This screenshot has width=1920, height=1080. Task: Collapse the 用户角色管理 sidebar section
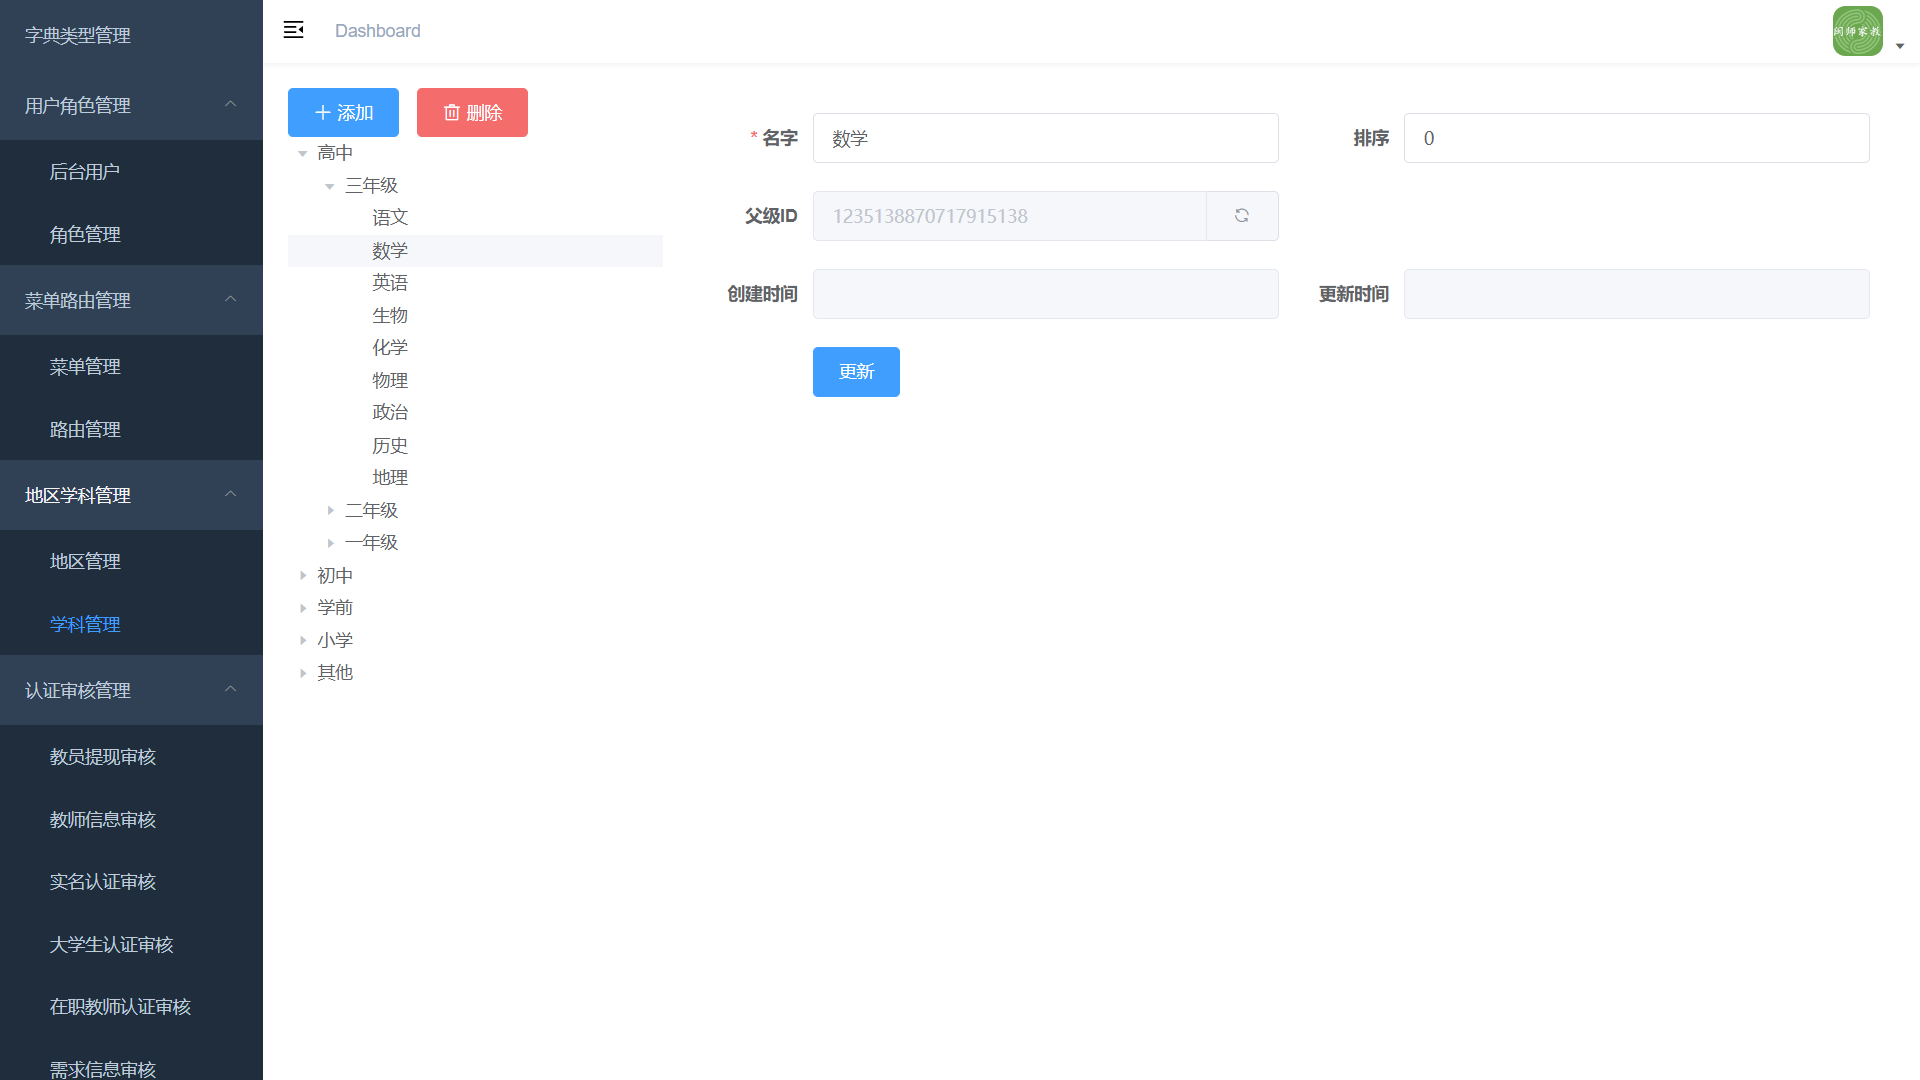131,105
